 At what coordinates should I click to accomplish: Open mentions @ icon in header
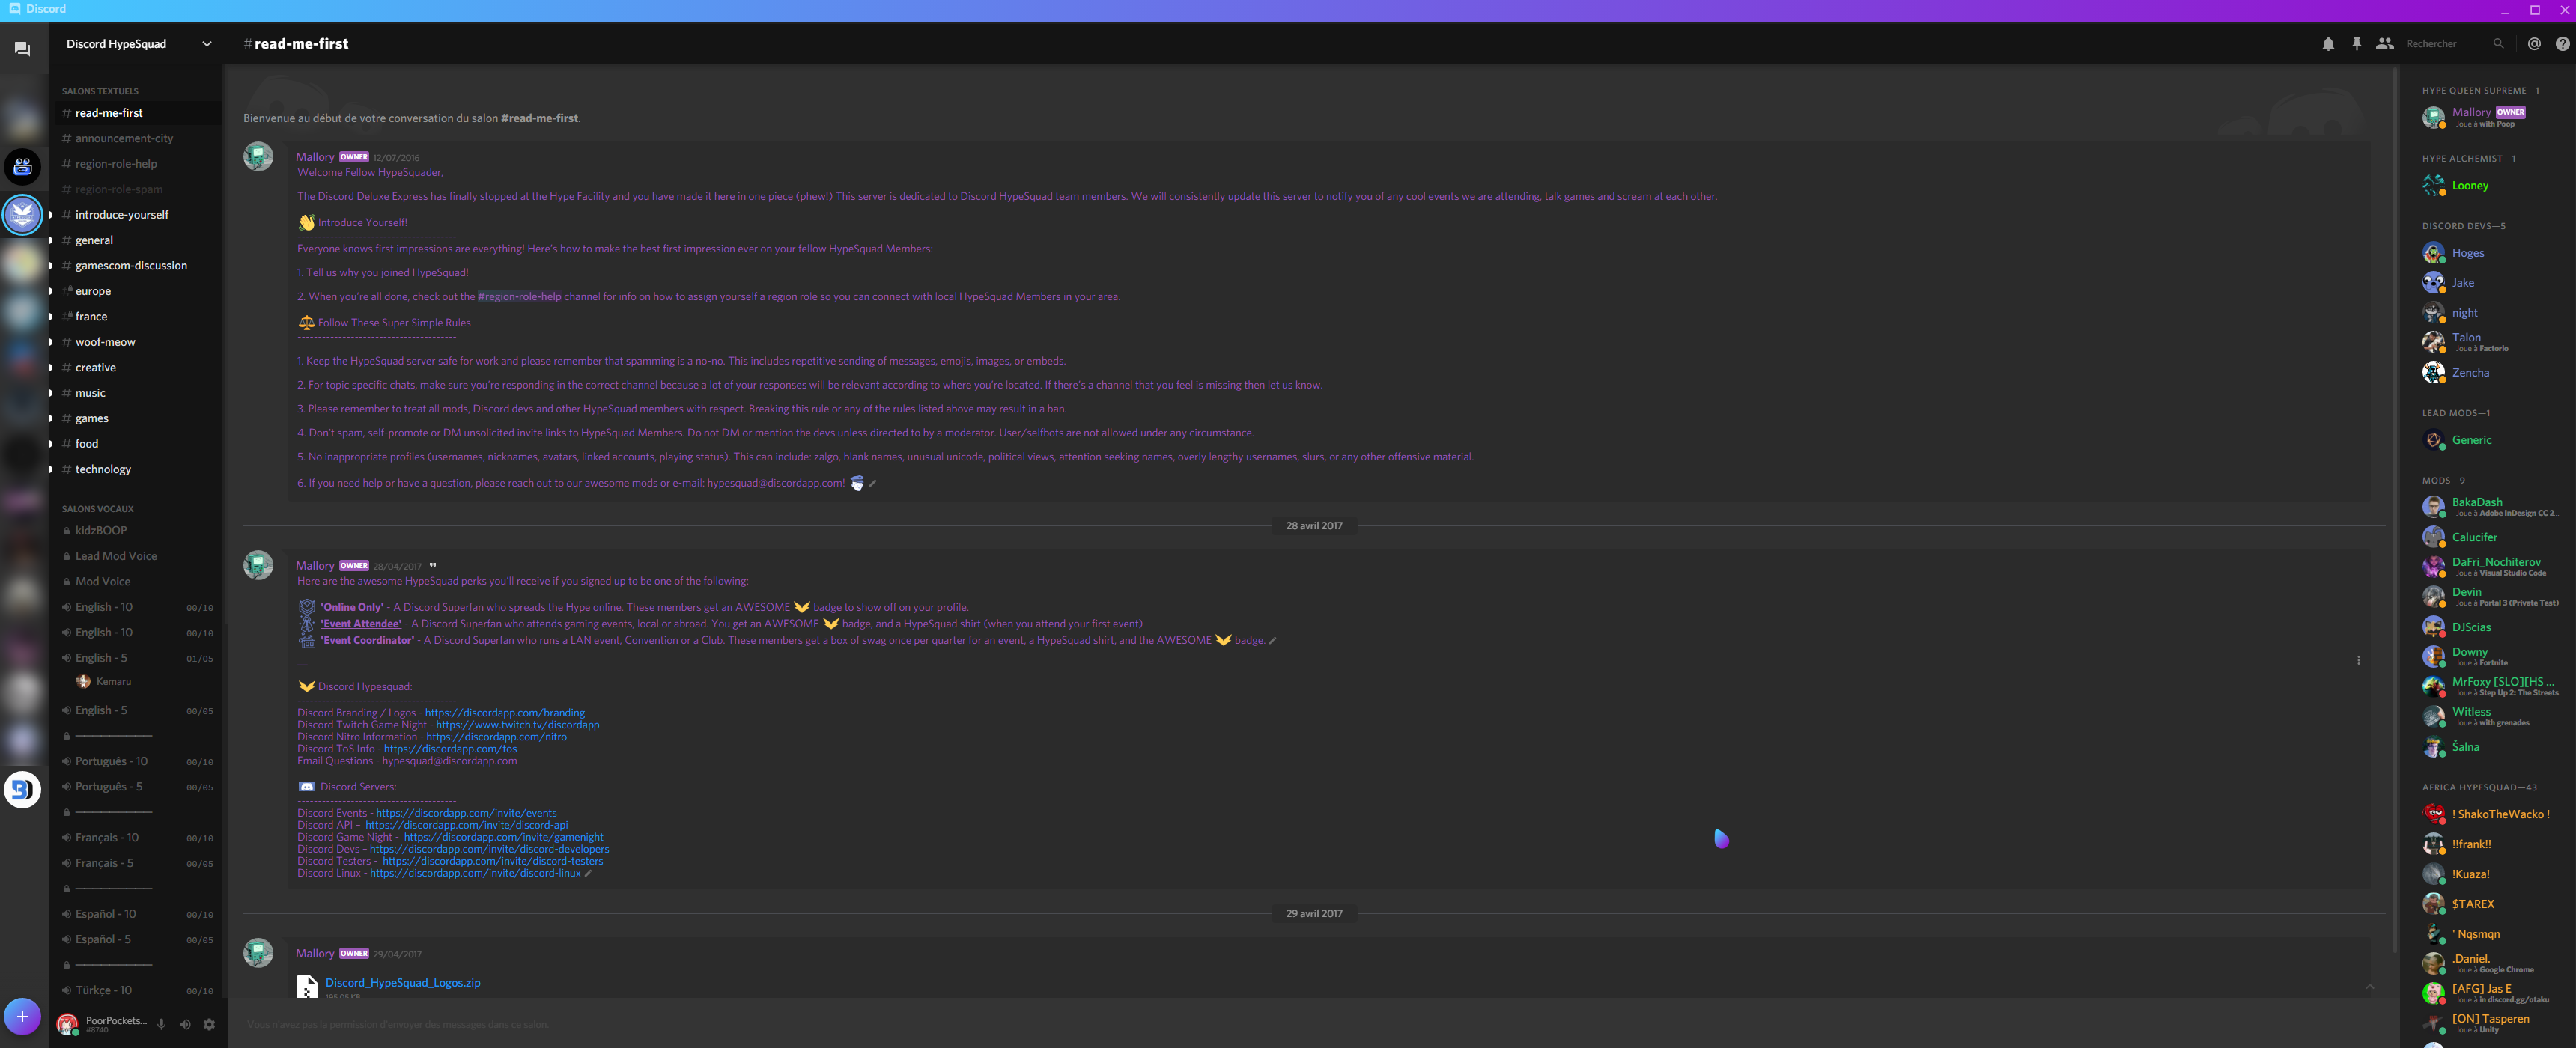[2533, 44]
